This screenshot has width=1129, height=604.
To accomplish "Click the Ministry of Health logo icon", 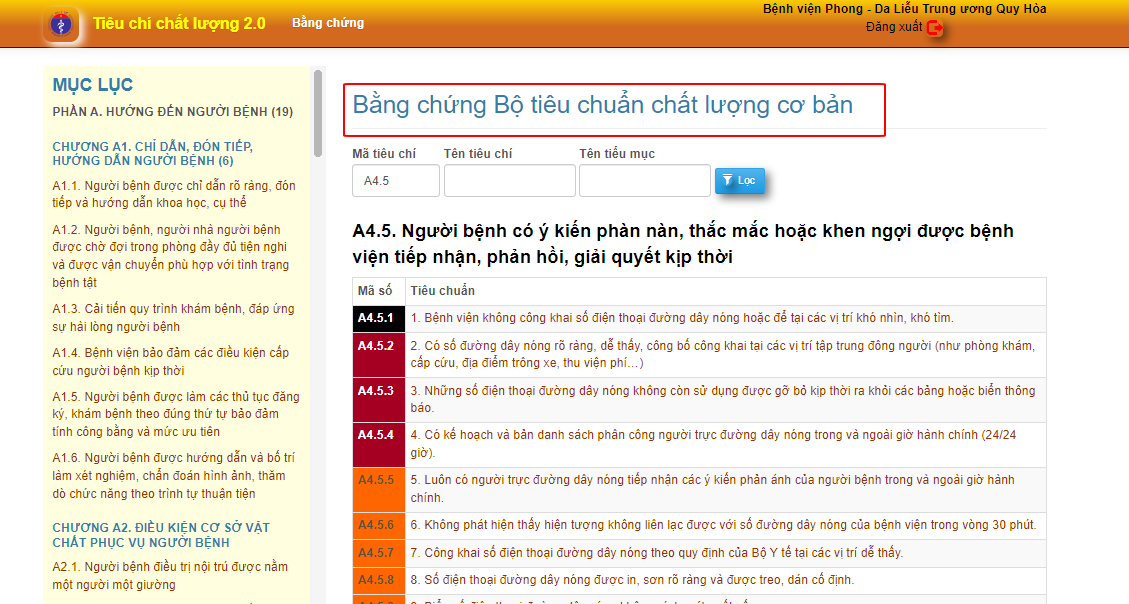I will [x=60, y=24].
